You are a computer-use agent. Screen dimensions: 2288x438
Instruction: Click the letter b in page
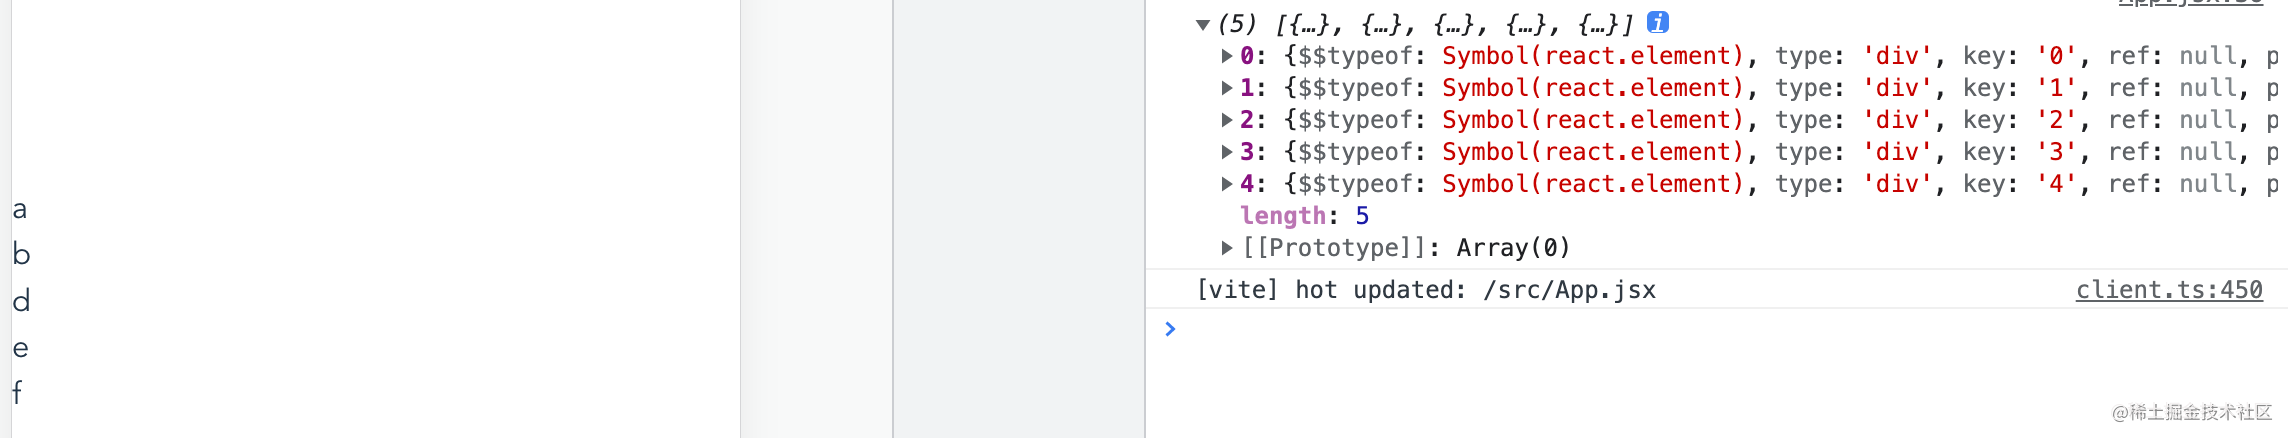point(21,254)
